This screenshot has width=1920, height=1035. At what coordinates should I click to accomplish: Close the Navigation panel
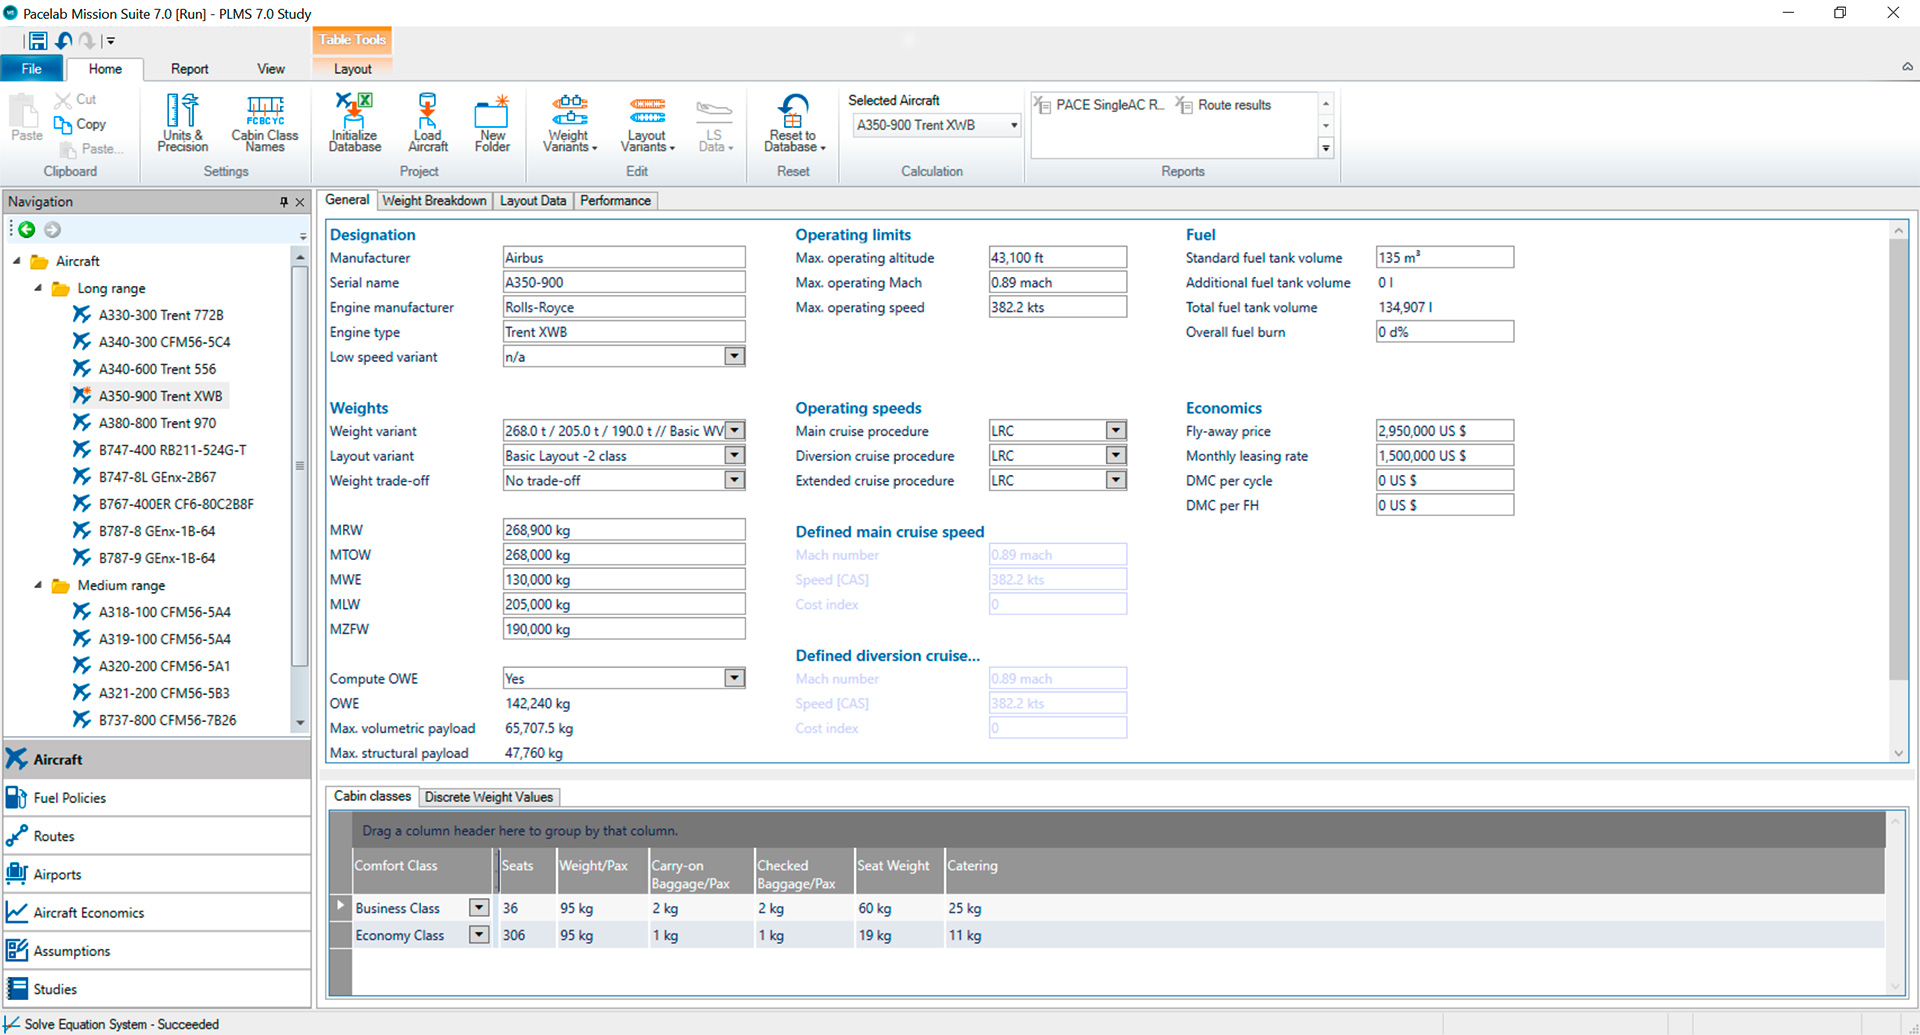(300, 202)
